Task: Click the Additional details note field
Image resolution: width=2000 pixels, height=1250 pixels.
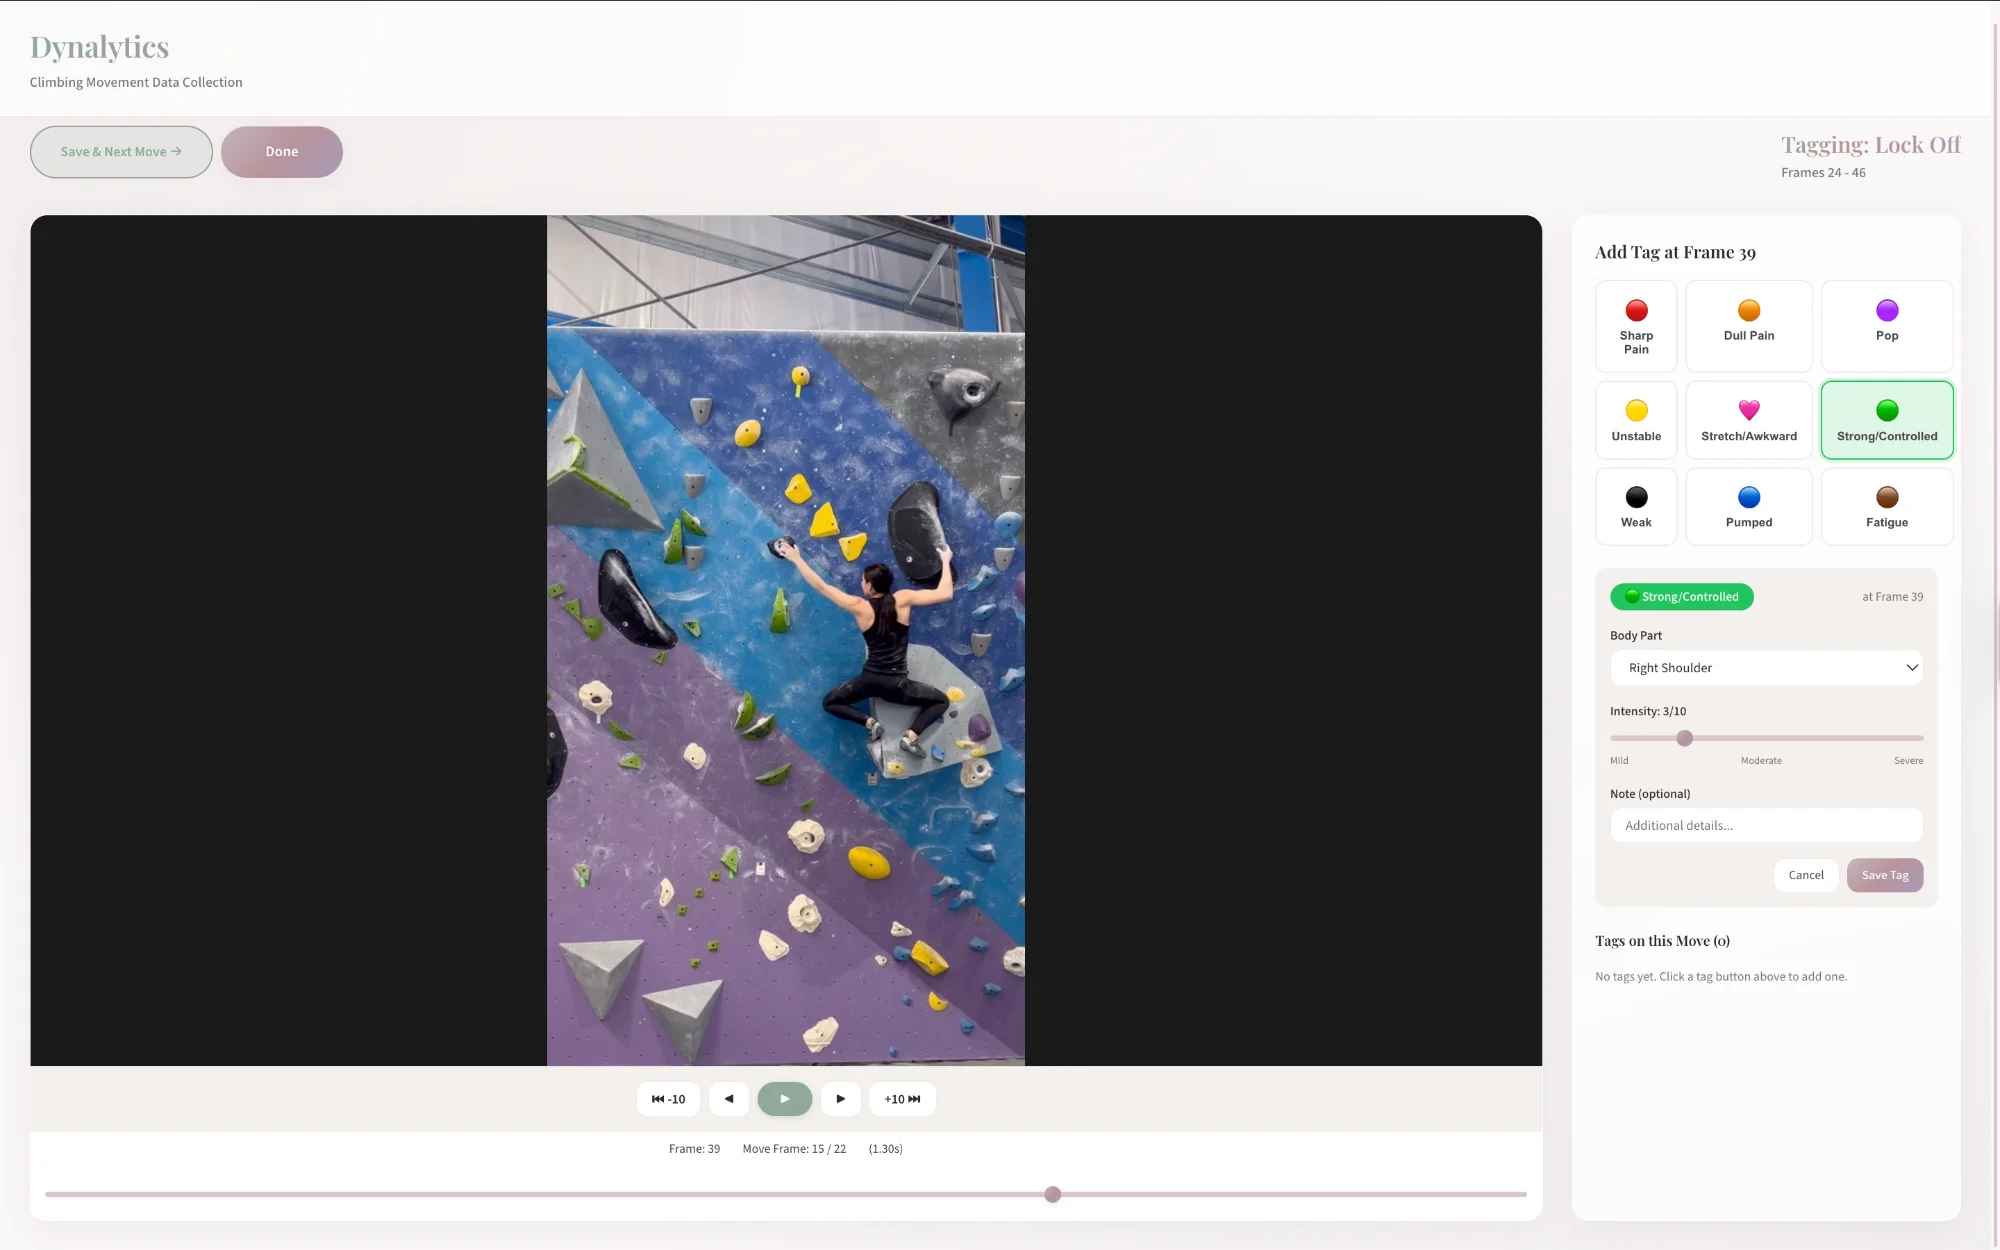Action: (1765, 826)
